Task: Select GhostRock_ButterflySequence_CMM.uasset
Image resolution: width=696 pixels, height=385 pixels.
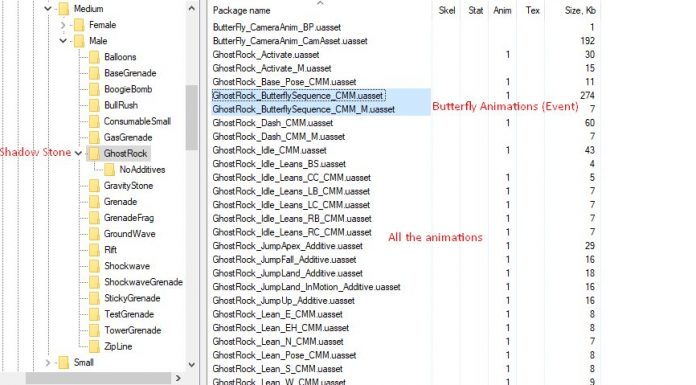Action: point(298,95)
